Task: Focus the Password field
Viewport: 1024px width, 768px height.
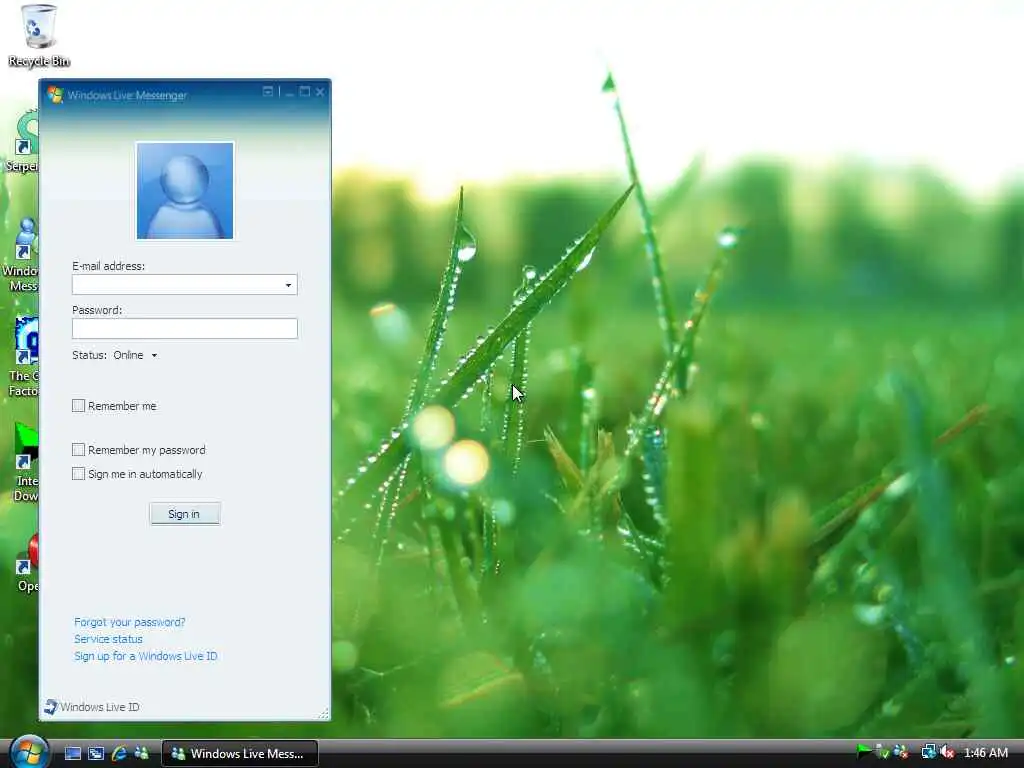Action: click(x=185, y=328)
